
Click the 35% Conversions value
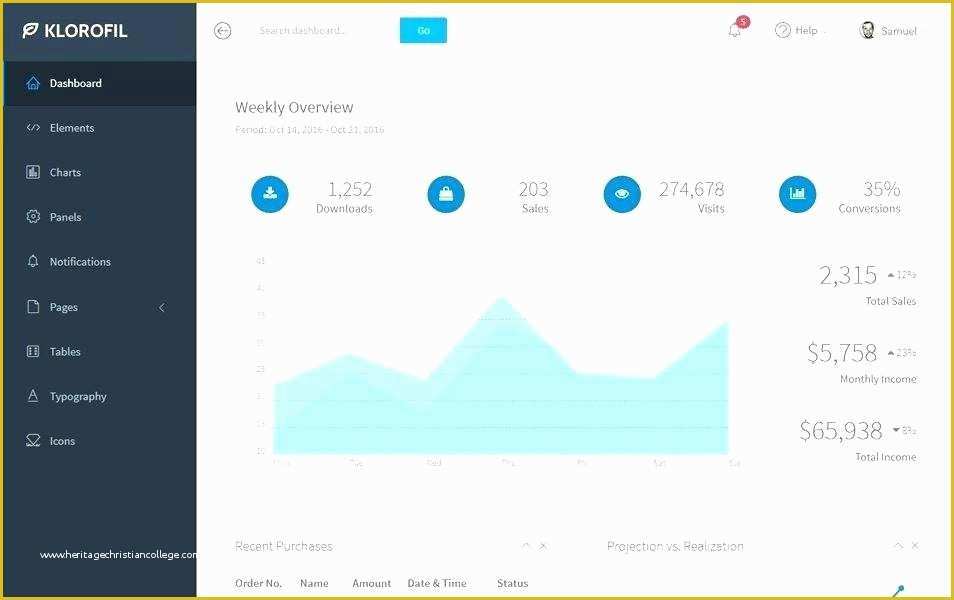coord(882,189)
